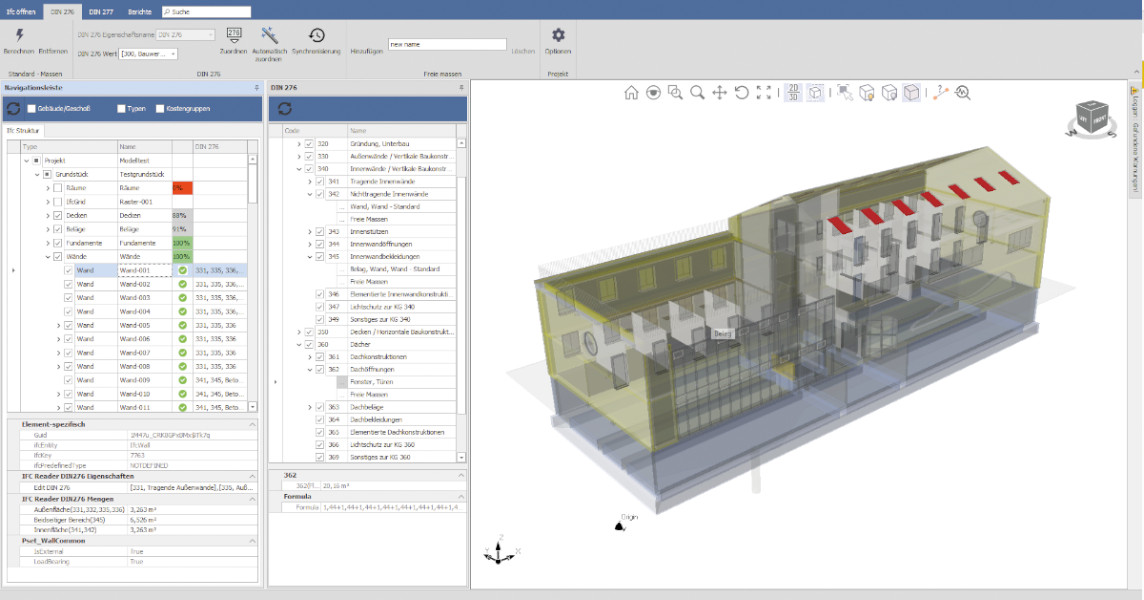Viewport: 1144px width, 600px height.
Task: Uncheck code 320 Gründung checkbox
Action: point(309,144)
